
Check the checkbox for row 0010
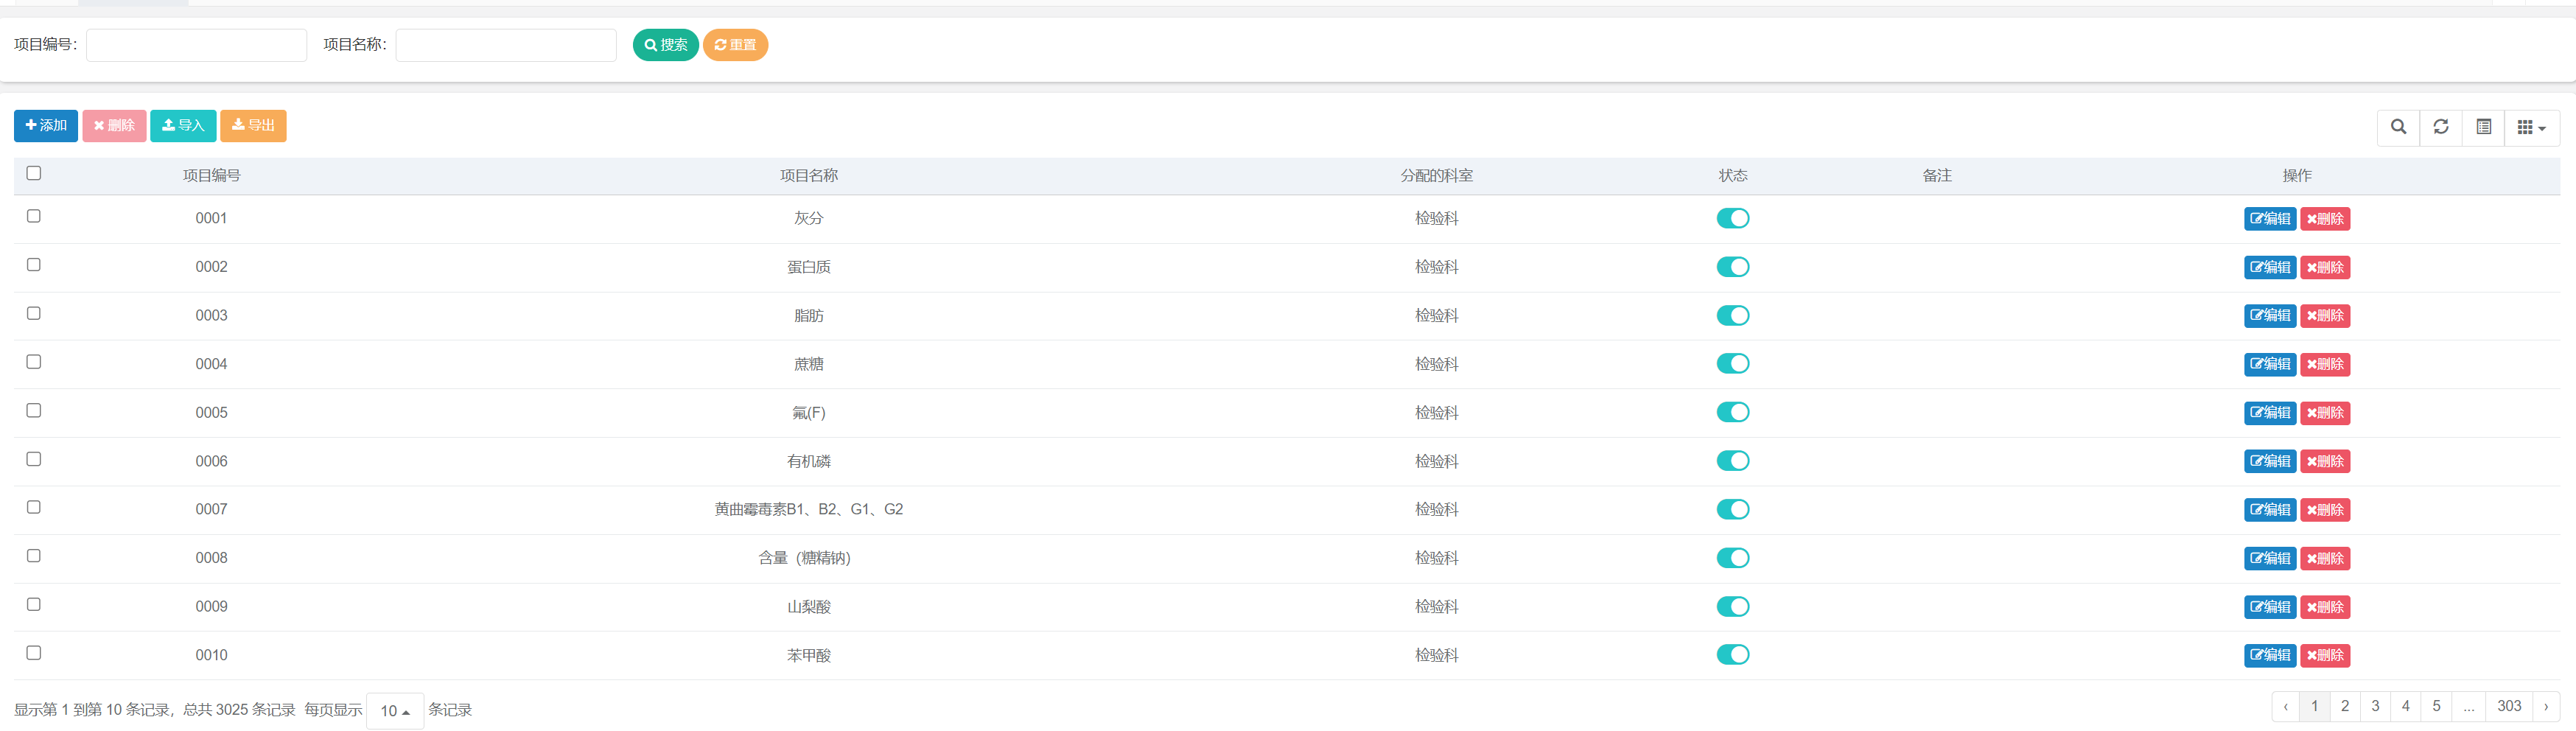pos(34,653)
